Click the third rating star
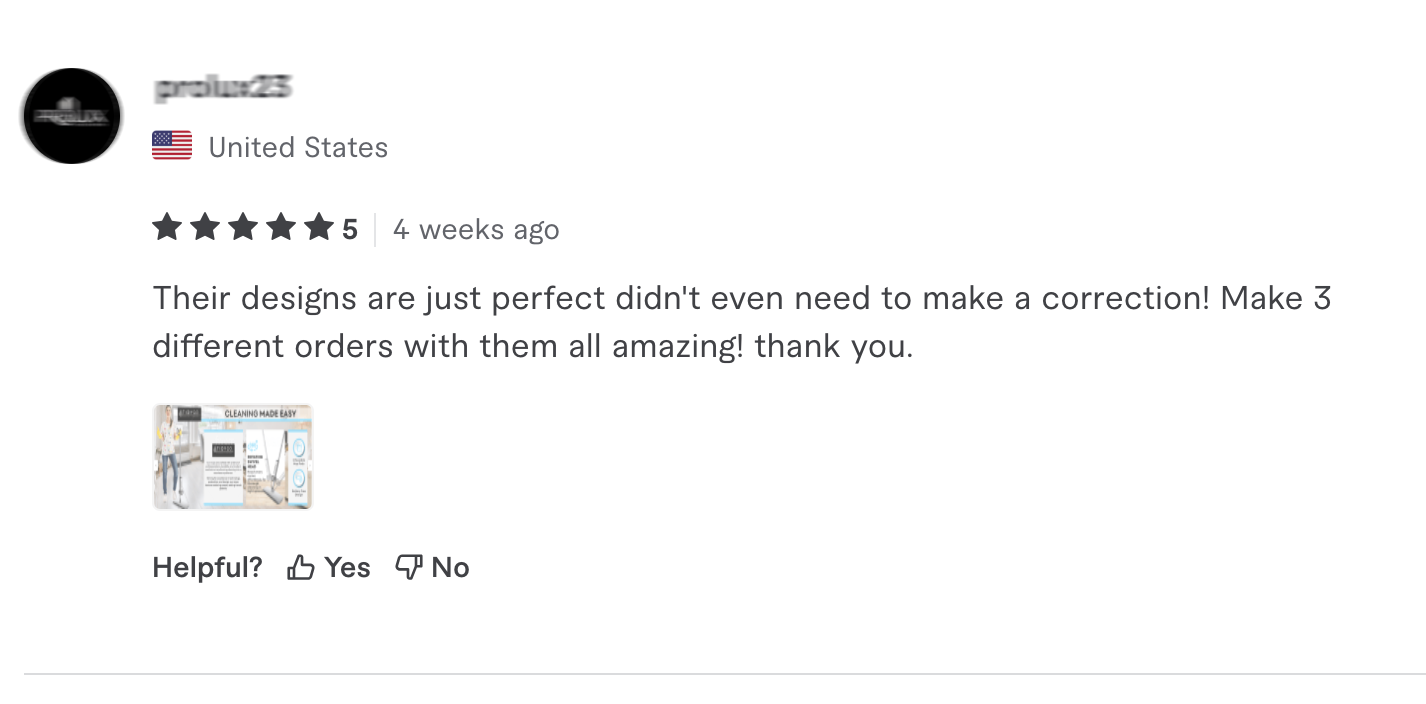Screen dimensions: 1426x704 (x=243, y=229)
